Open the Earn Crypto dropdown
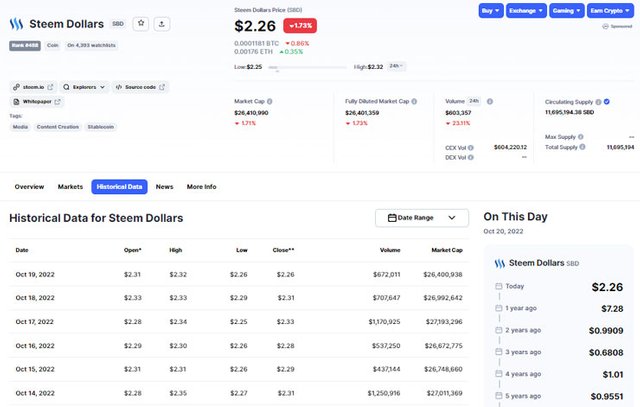640x407 pixels. (x=610, y=11)
